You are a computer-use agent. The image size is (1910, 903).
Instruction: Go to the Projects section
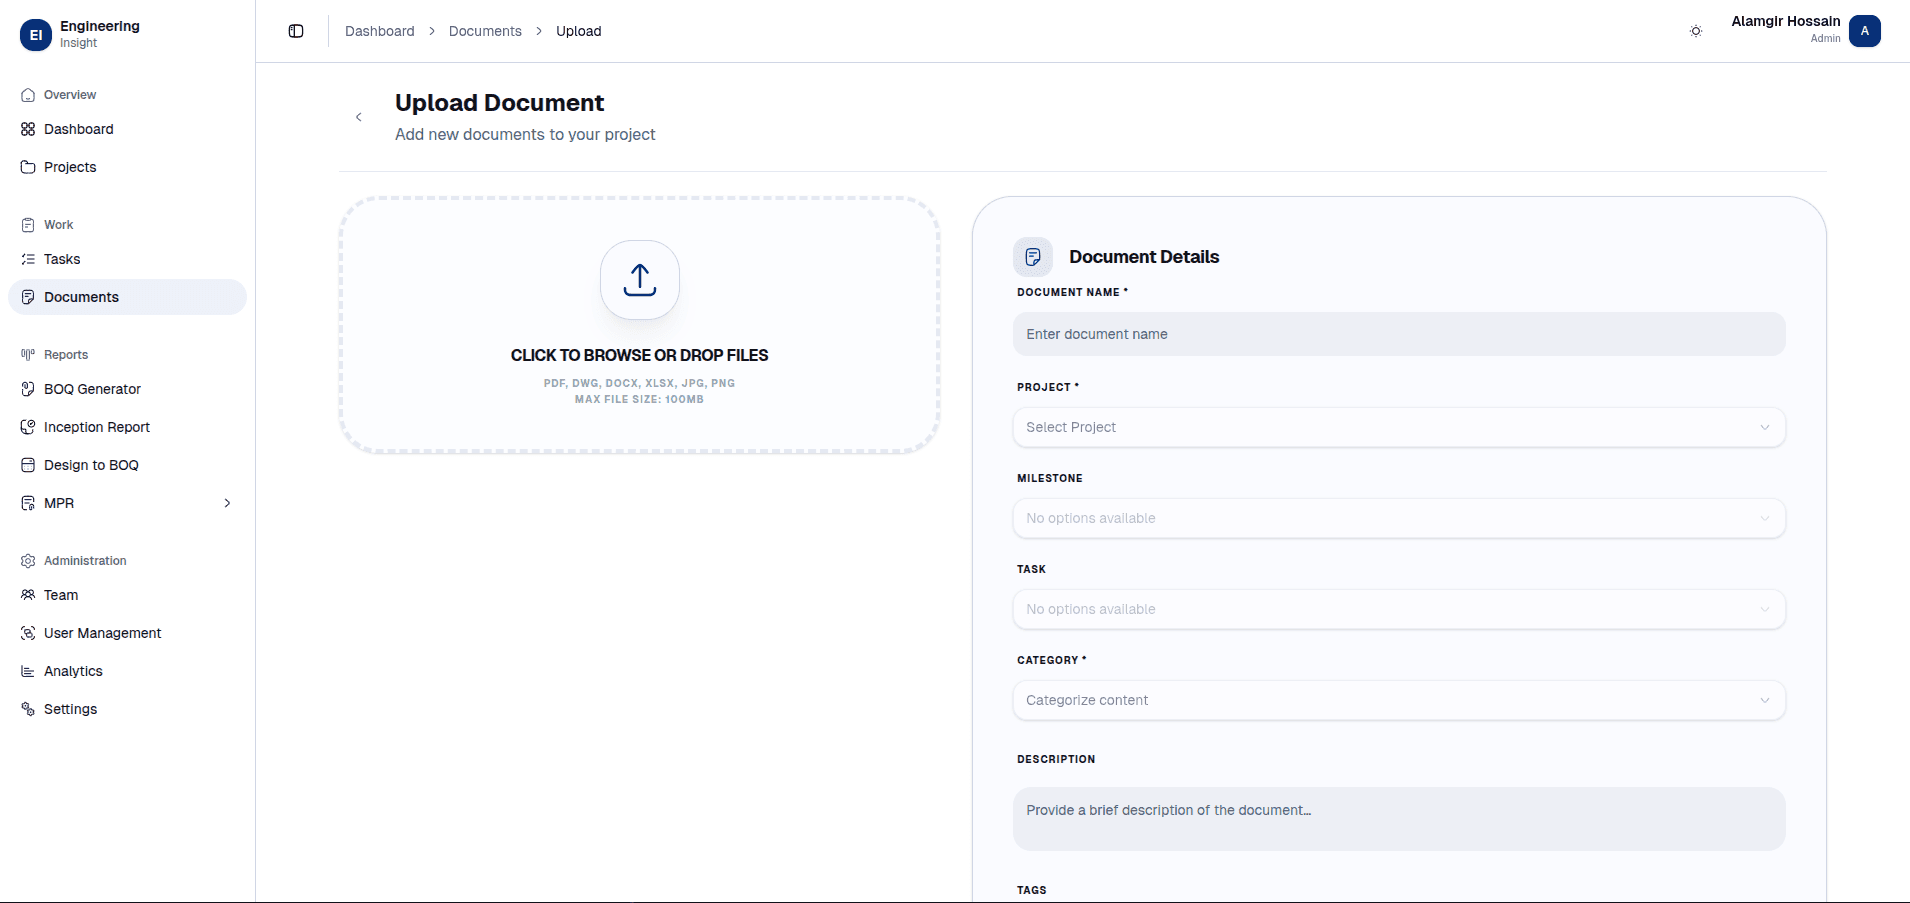pyautogui.click(x=70, y=167)
